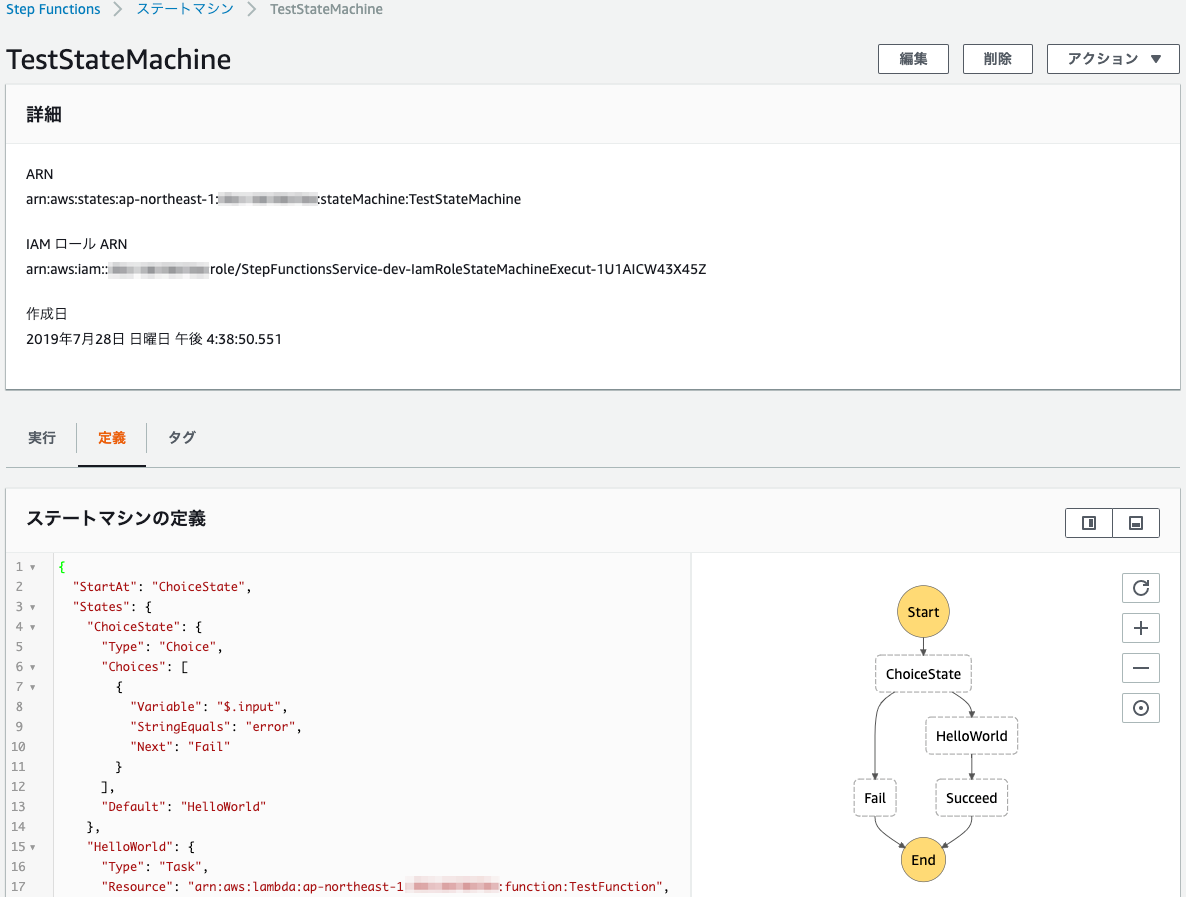Go to Step Functions breadcrumb link
Viewport: 1186px width, 897px height.
53,9
